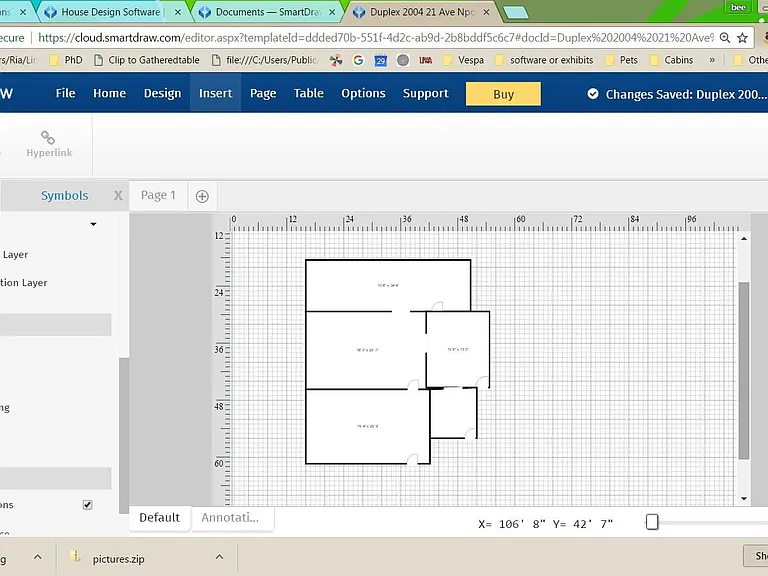The image size is (768, 576).
Task: Open the new browser tab button
Action: [x=516, y=13]
